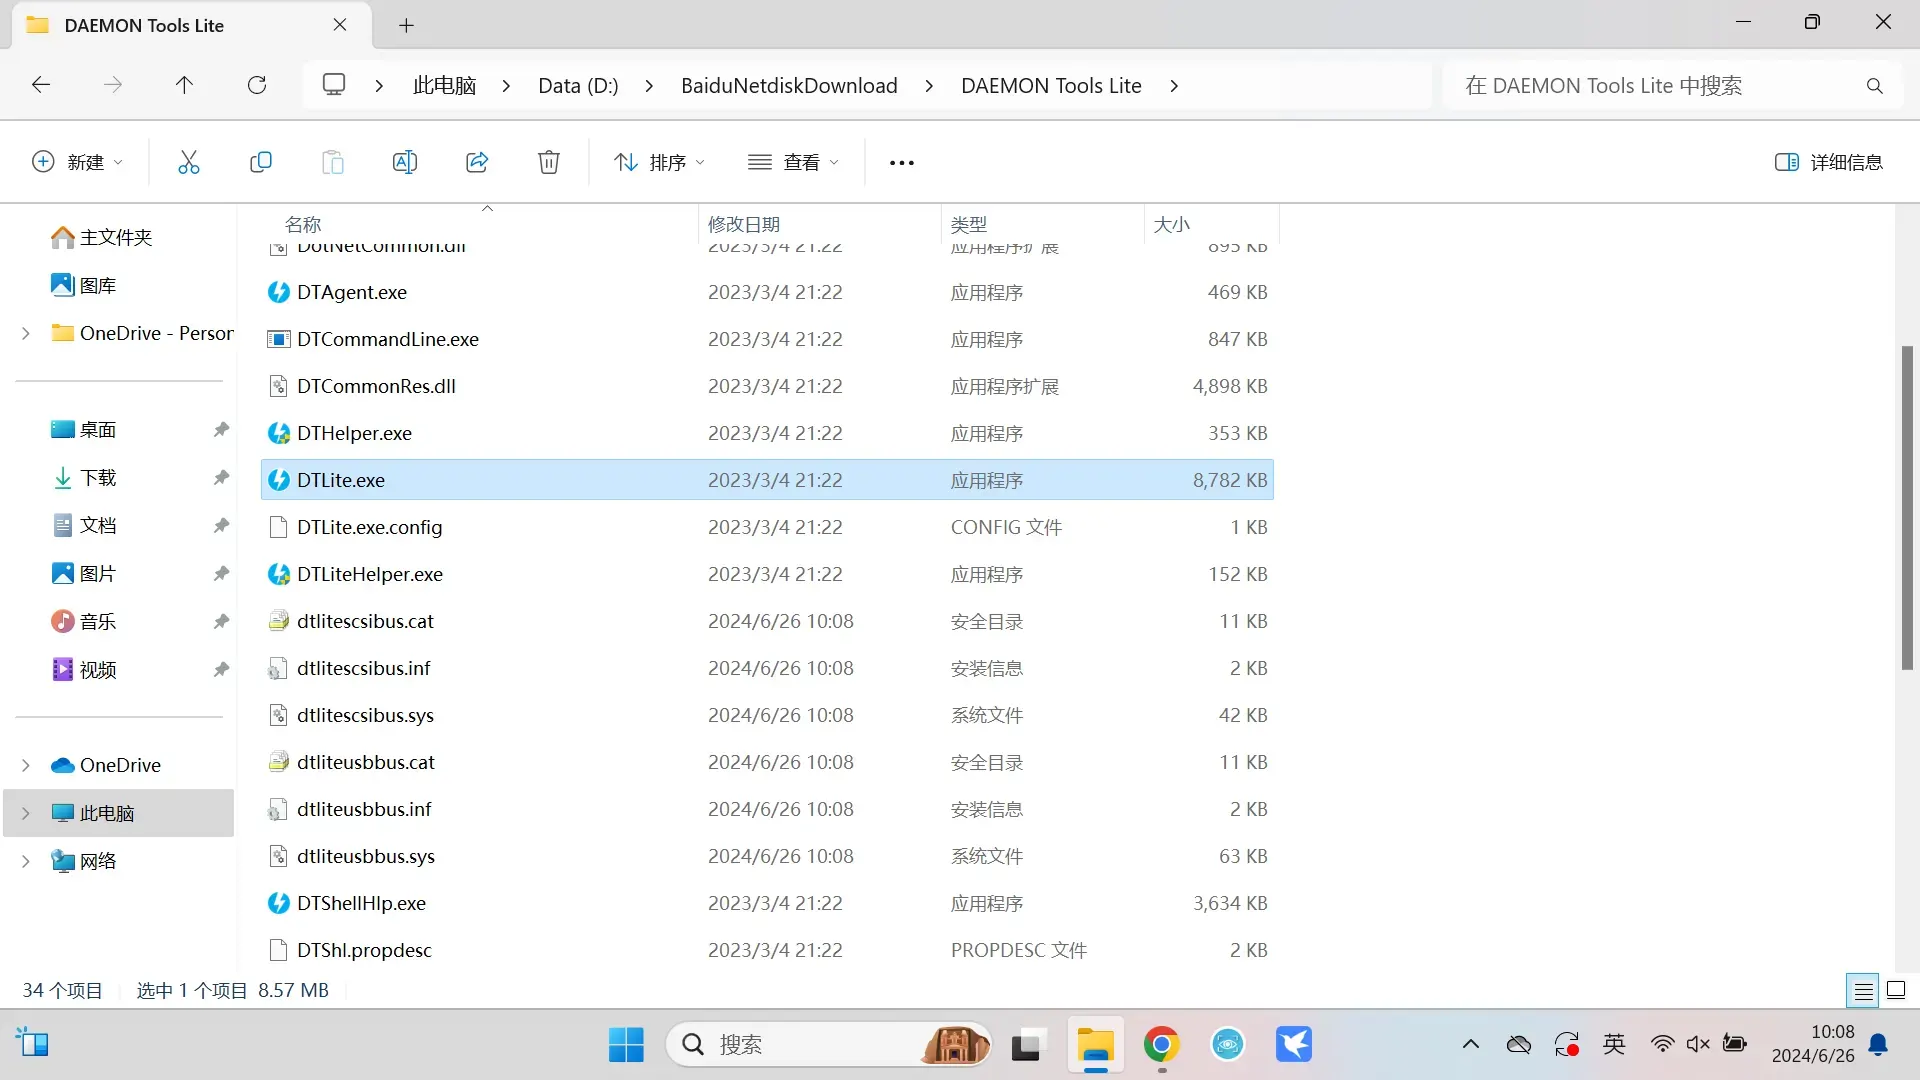Toggle the details pane (详细信息)

click(x=1828, y=162)
